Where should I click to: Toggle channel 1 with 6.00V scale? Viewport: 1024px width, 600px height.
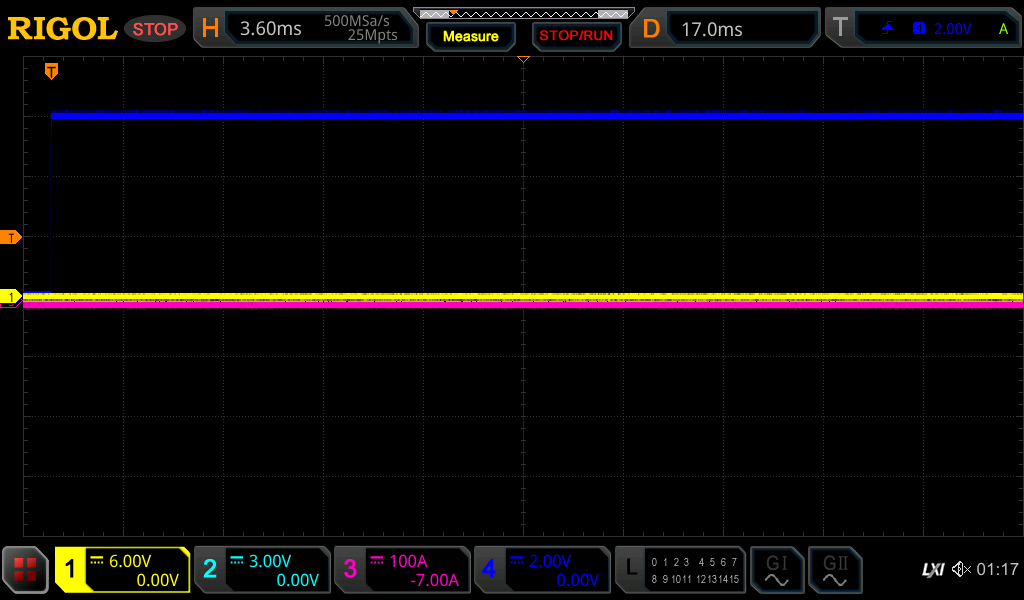[x=122, y=570]
